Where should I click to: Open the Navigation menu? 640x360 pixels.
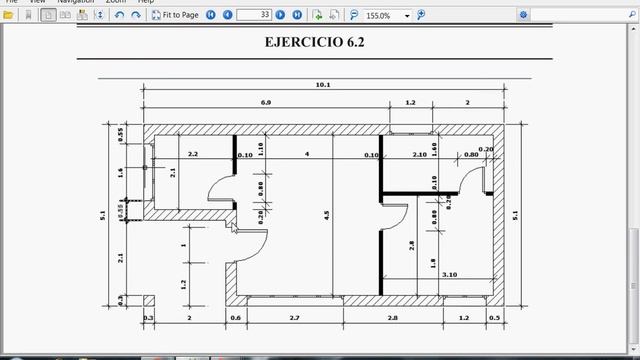[x=76, y=2]
